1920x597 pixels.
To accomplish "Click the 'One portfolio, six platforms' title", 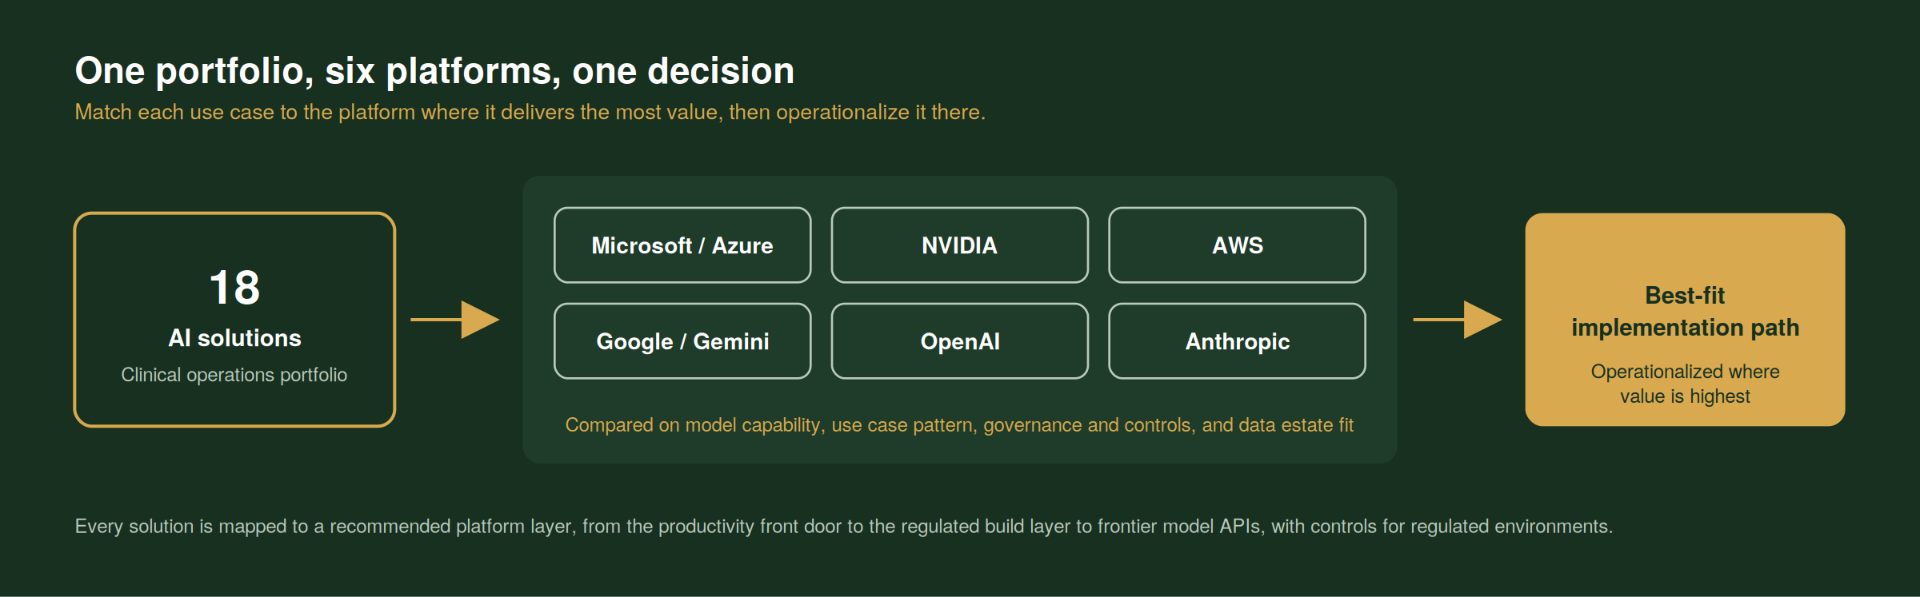I will click(x=435, y=71).
